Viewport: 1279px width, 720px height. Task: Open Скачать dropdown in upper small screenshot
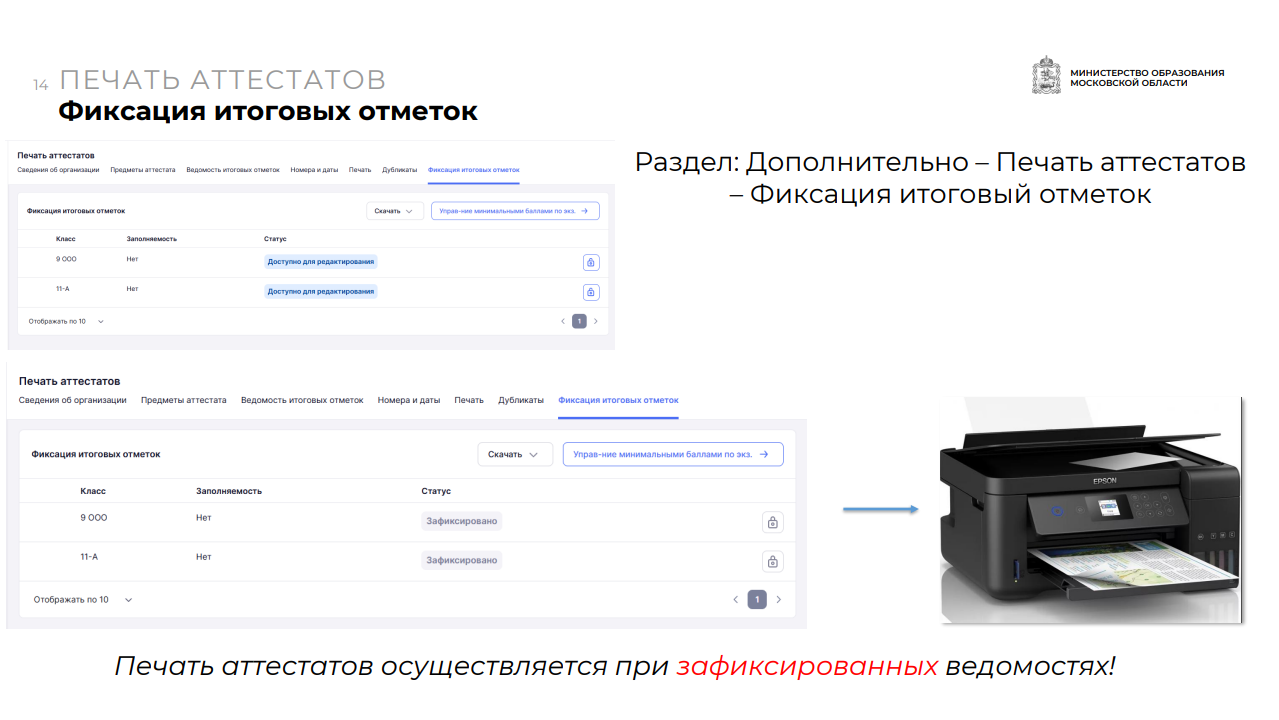(395, 211)
